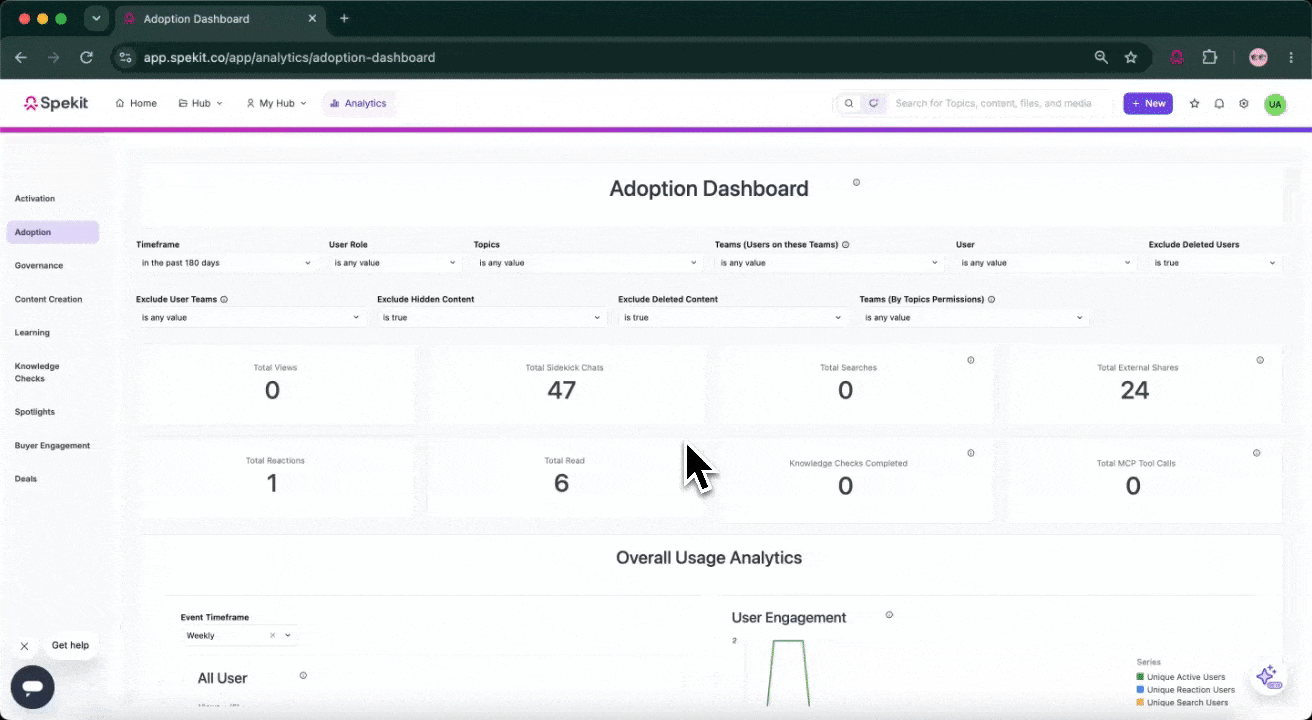1312x720 pixels.
Task: Reload the page in the browser
Action: click(86, 57)
